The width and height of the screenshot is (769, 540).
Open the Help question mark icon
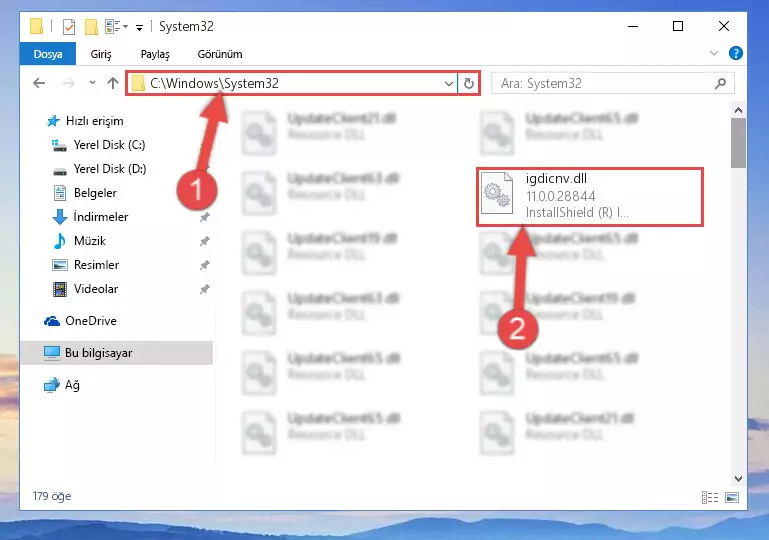click(x=735, y=53)
